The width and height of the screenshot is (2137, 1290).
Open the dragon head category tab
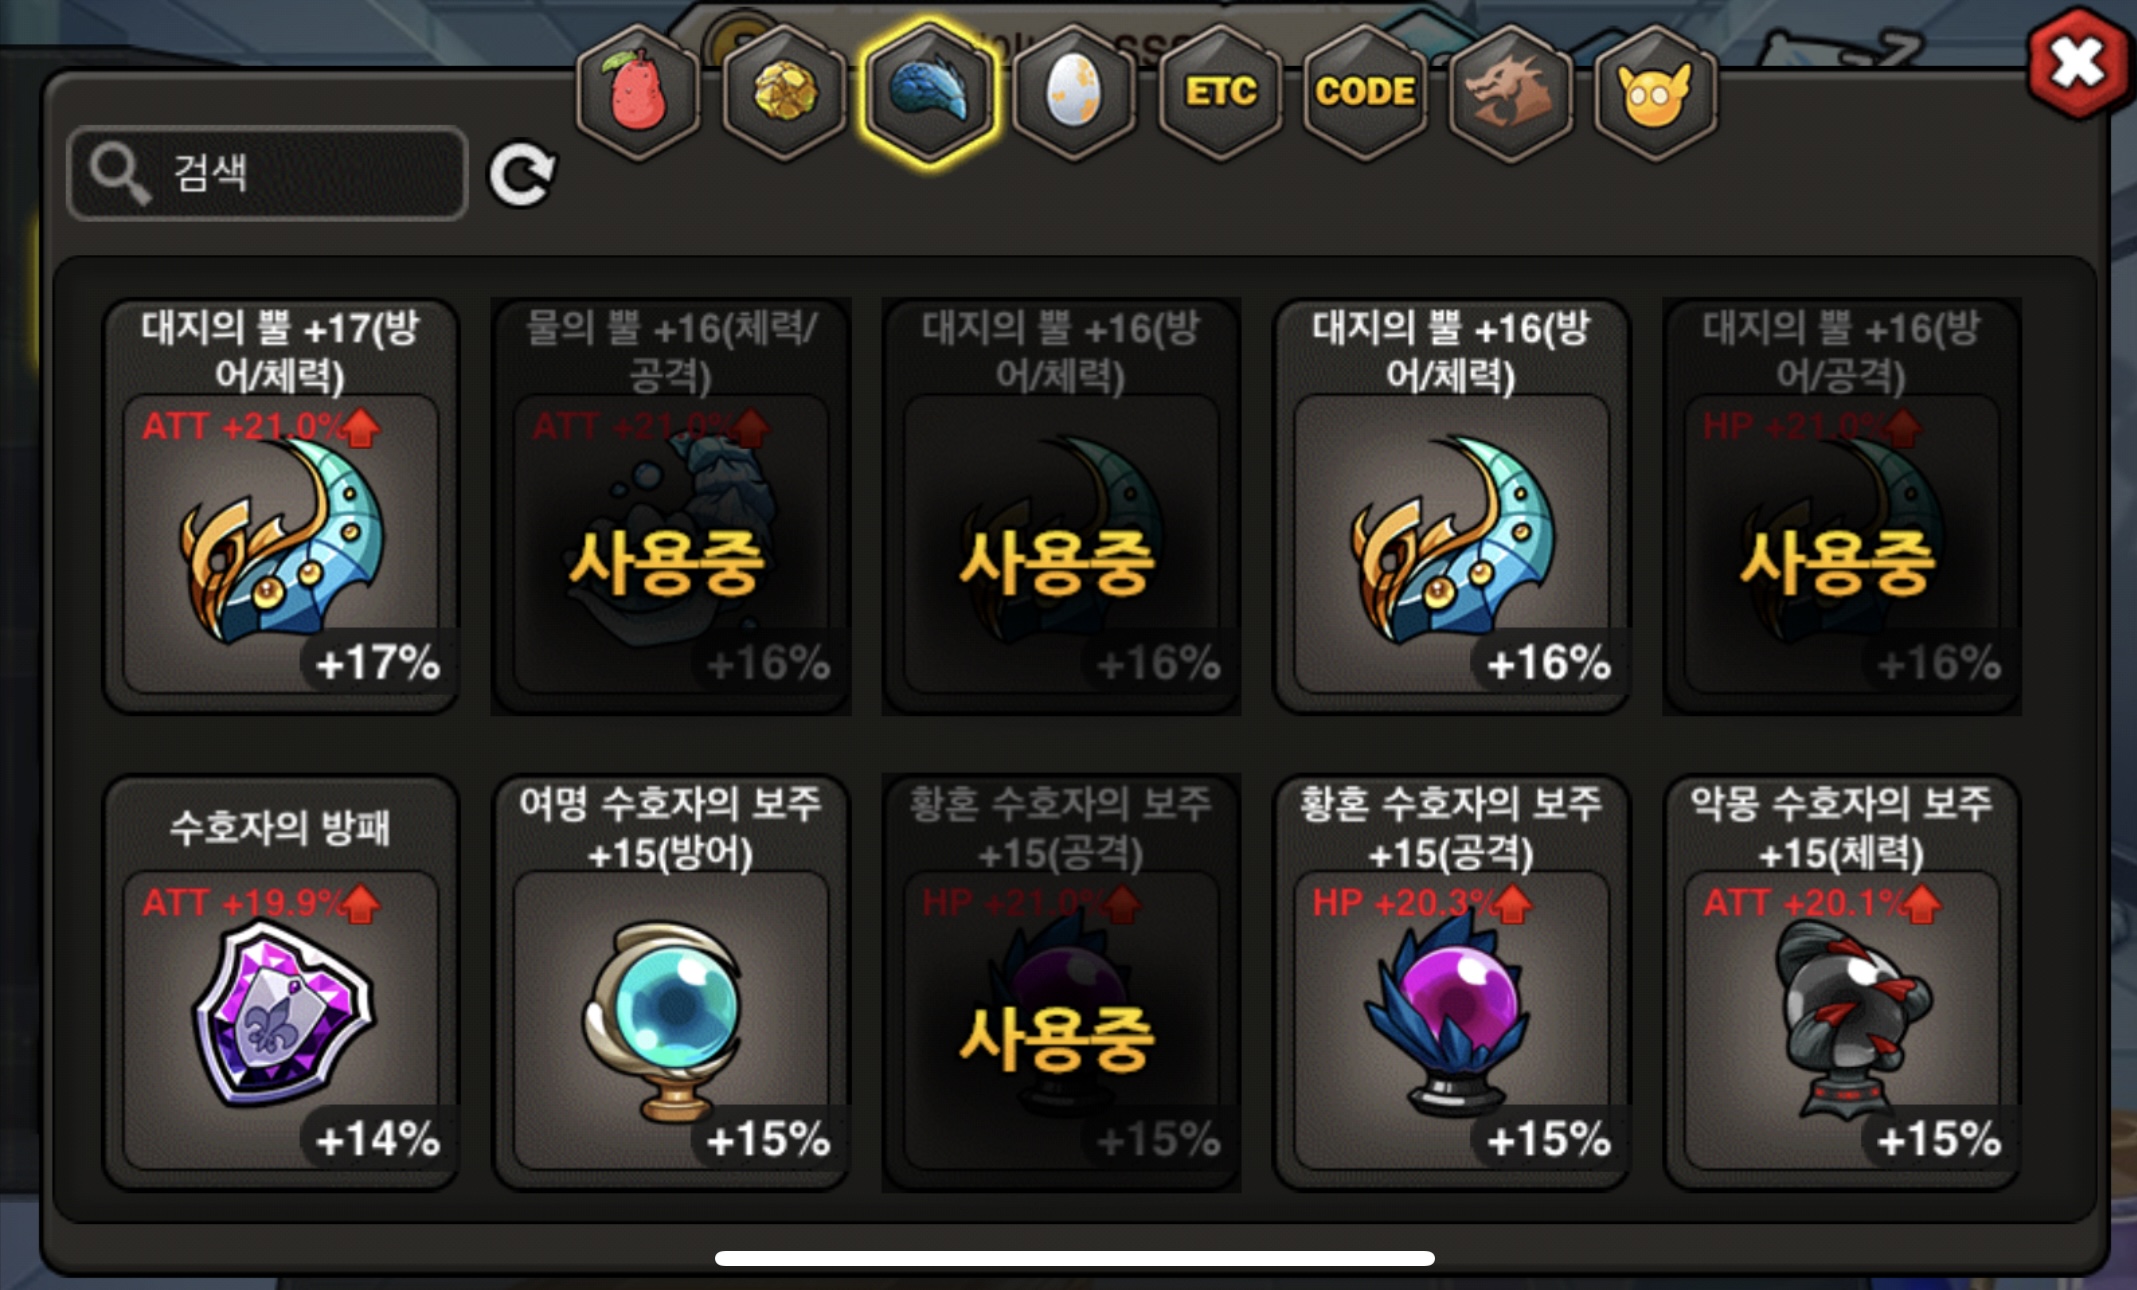(1510, 93)
